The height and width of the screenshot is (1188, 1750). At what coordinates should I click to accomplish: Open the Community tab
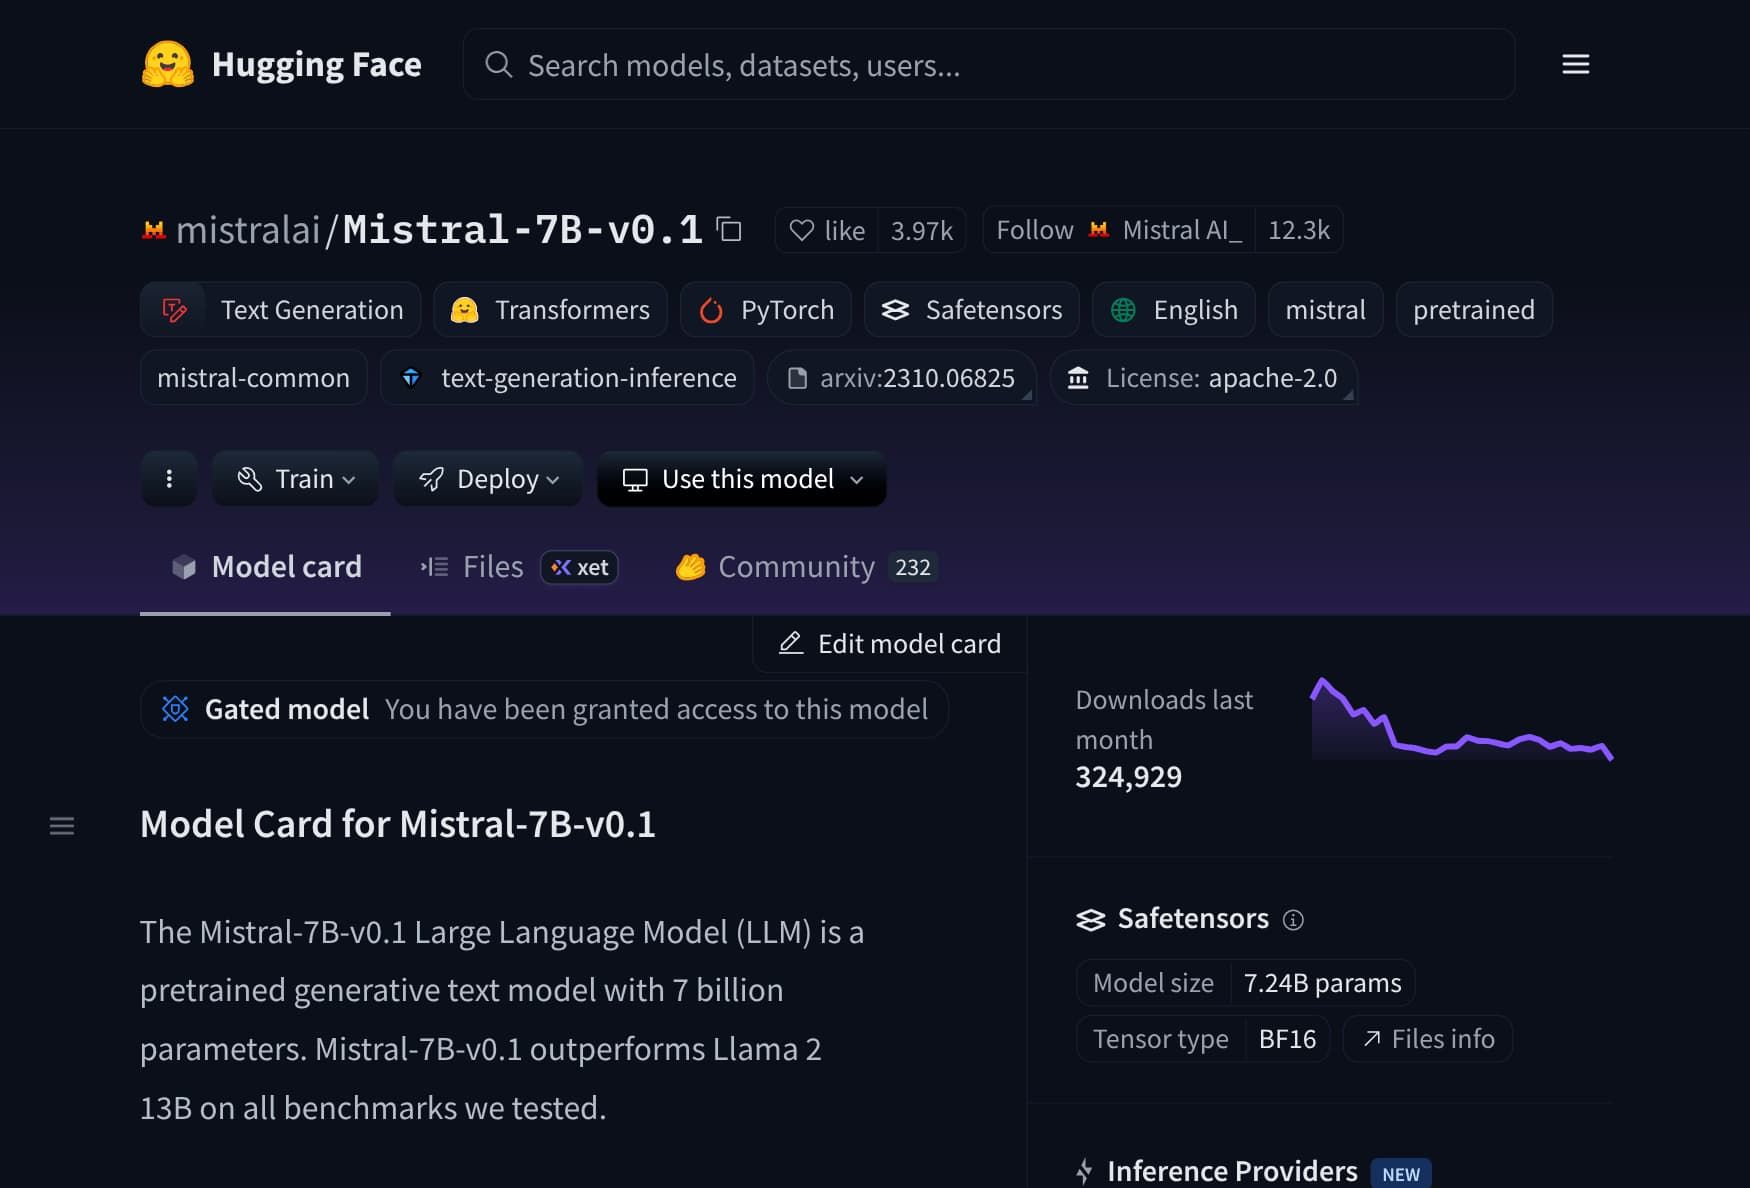795,567
